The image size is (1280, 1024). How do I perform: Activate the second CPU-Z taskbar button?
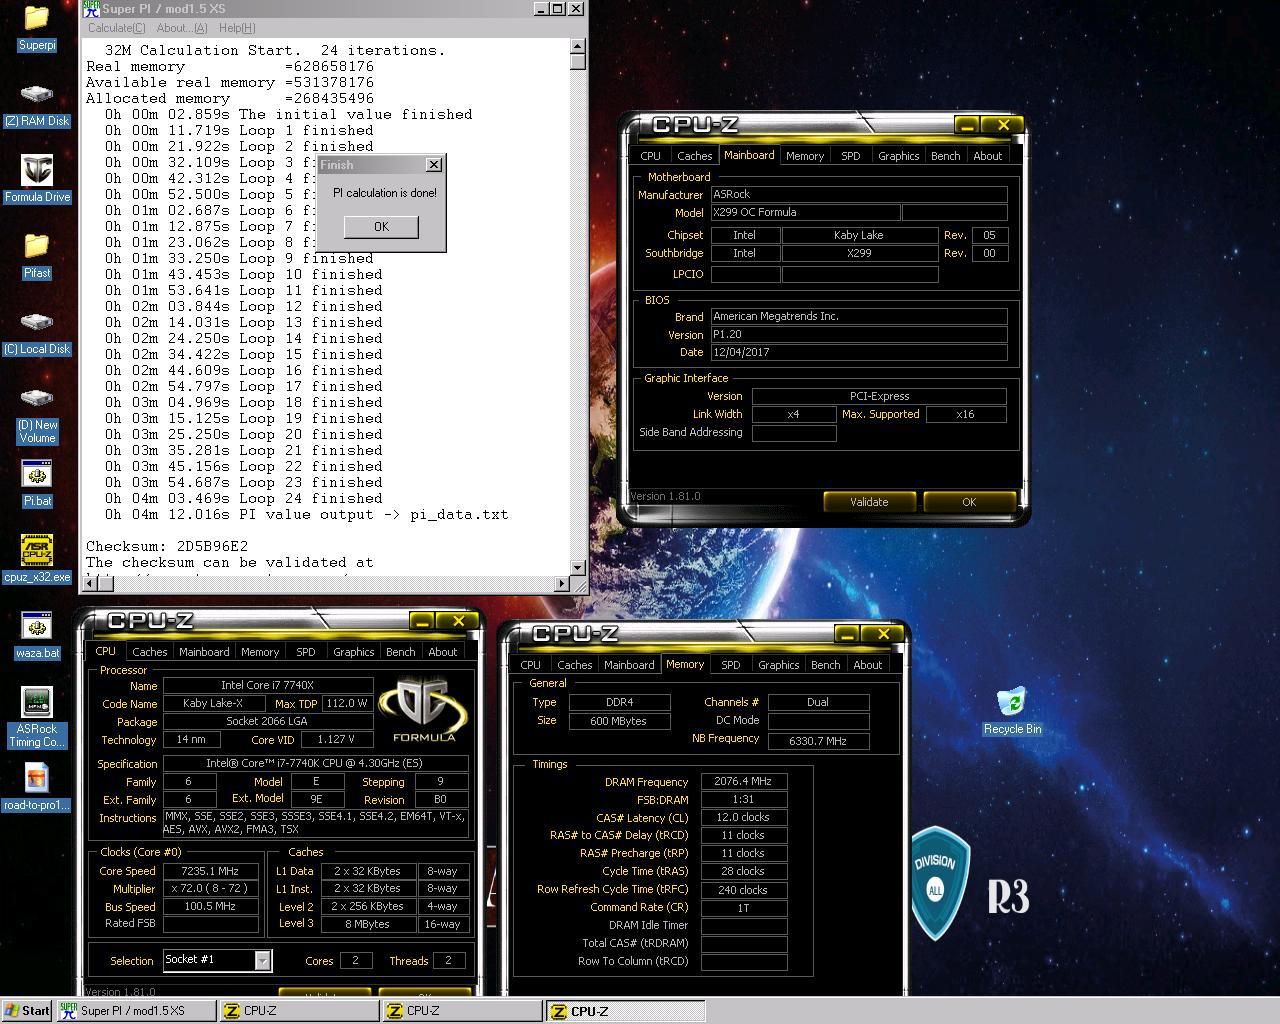pyautogui.click(x=461, y=1011)
